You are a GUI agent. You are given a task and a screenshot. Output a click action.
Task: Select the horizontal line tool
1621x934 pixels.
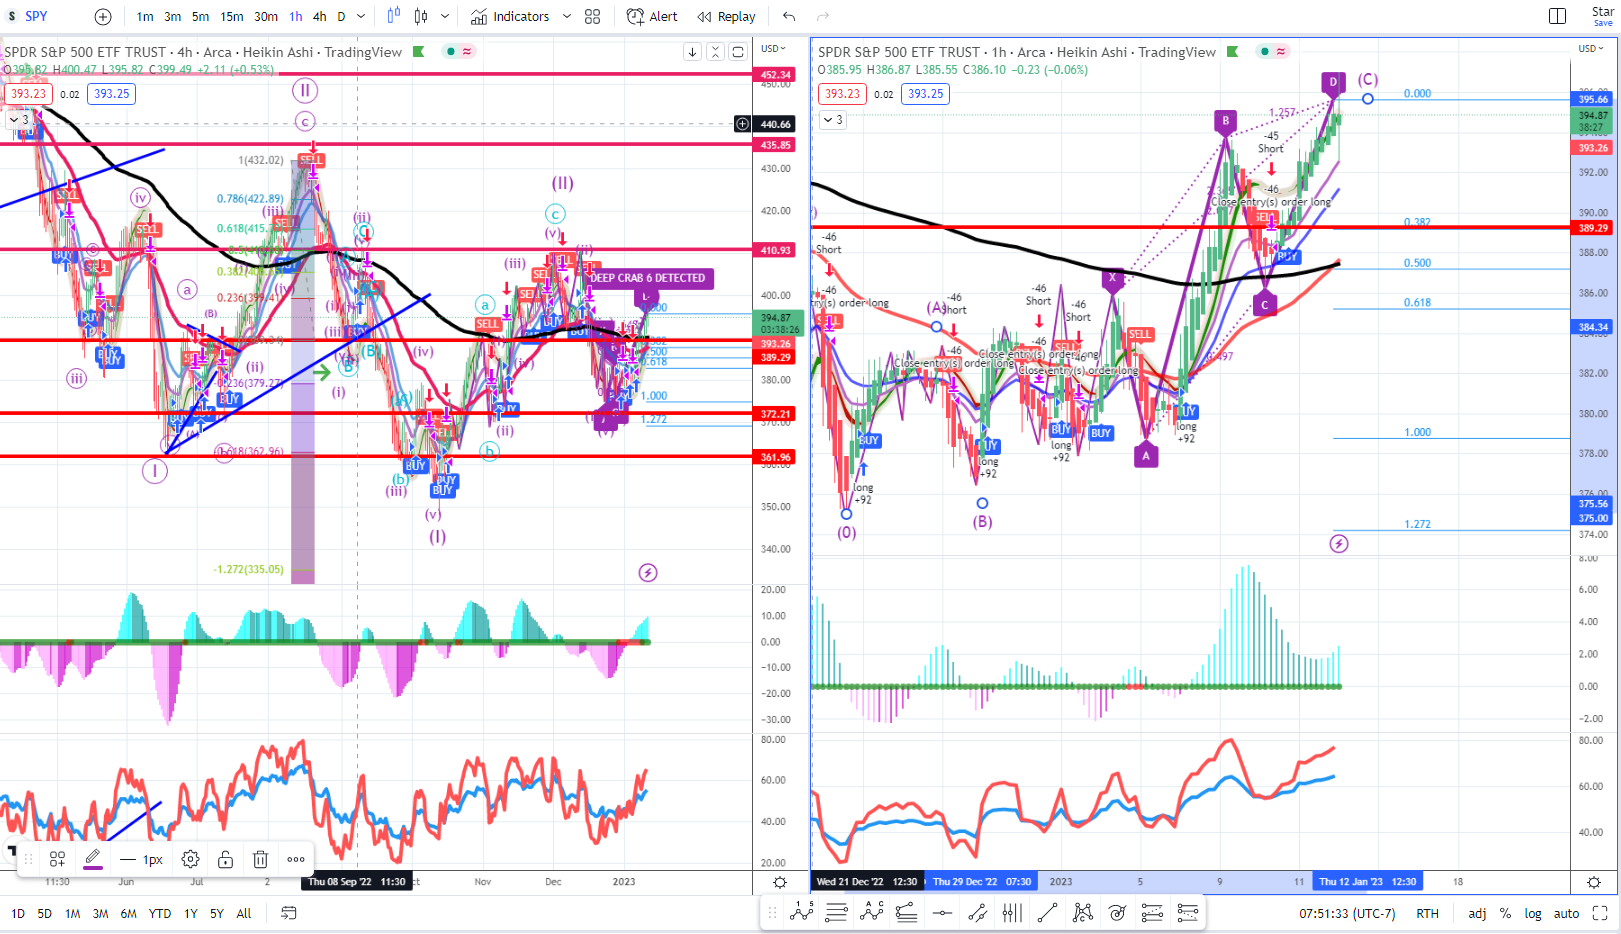click(x=942, y=912)
